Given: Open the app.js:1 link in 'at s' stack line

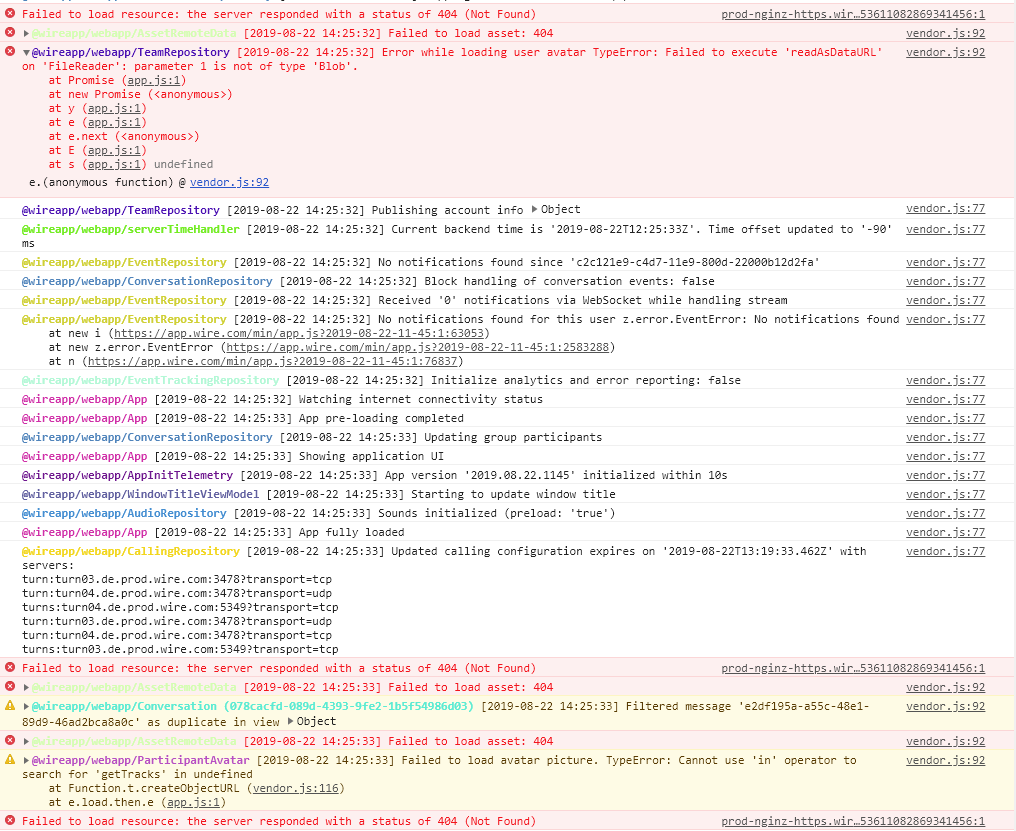Looking at the screenshot, I should point(114,164).
